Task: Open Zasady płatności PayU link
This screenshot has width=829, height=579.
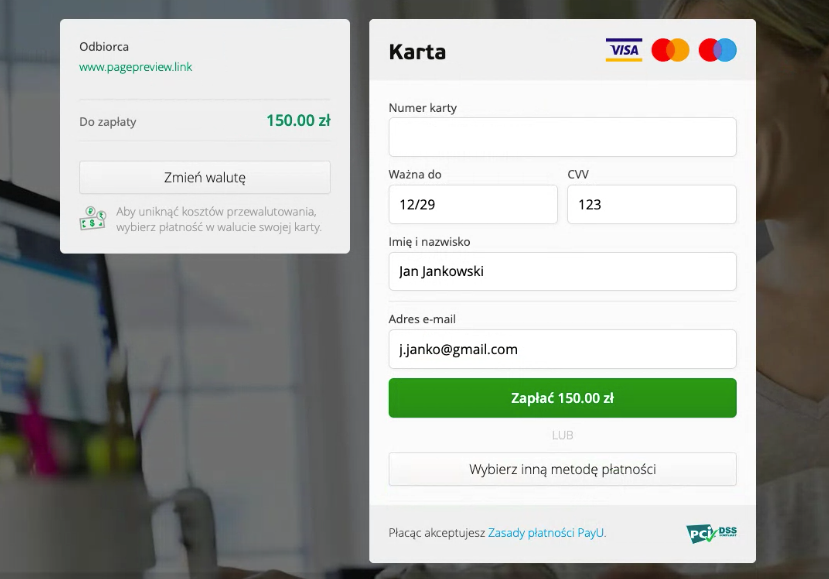Action: pyautogui.click(x=546, y=532)
